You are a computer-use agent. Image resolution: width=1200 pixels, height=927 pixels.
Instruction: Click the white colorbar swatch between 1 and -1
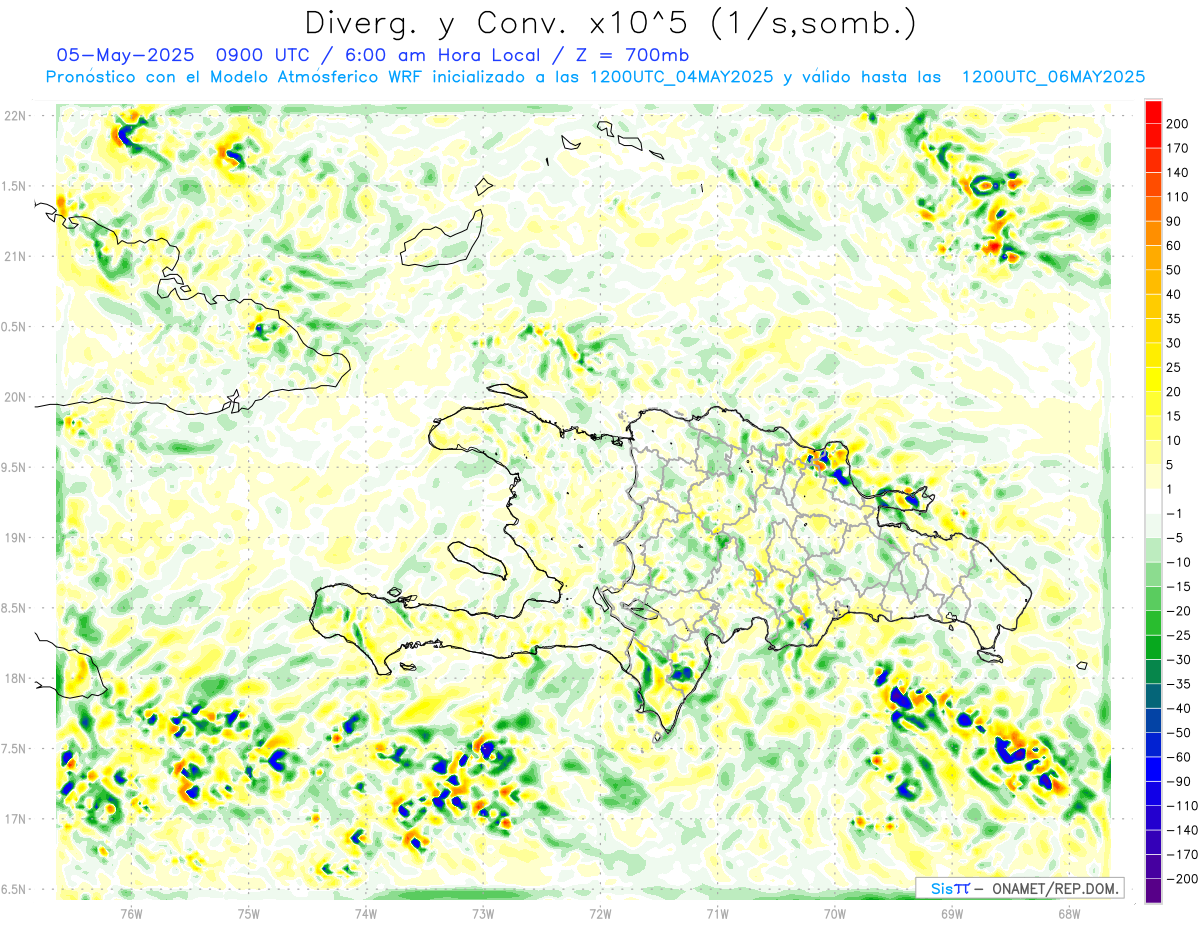pyautogui.click(x=1153, y=502)
